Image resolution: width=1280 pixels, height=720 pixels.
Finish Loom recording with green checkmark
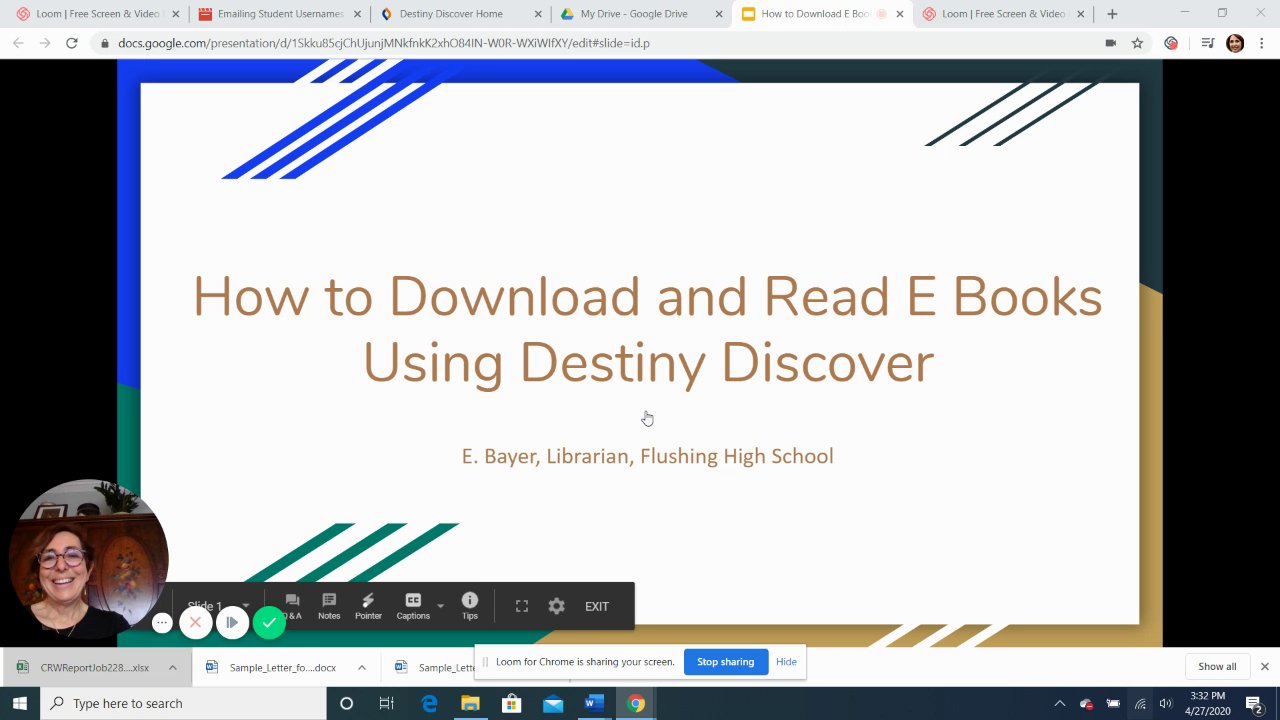pyautogui.click(x=269, y=623)
